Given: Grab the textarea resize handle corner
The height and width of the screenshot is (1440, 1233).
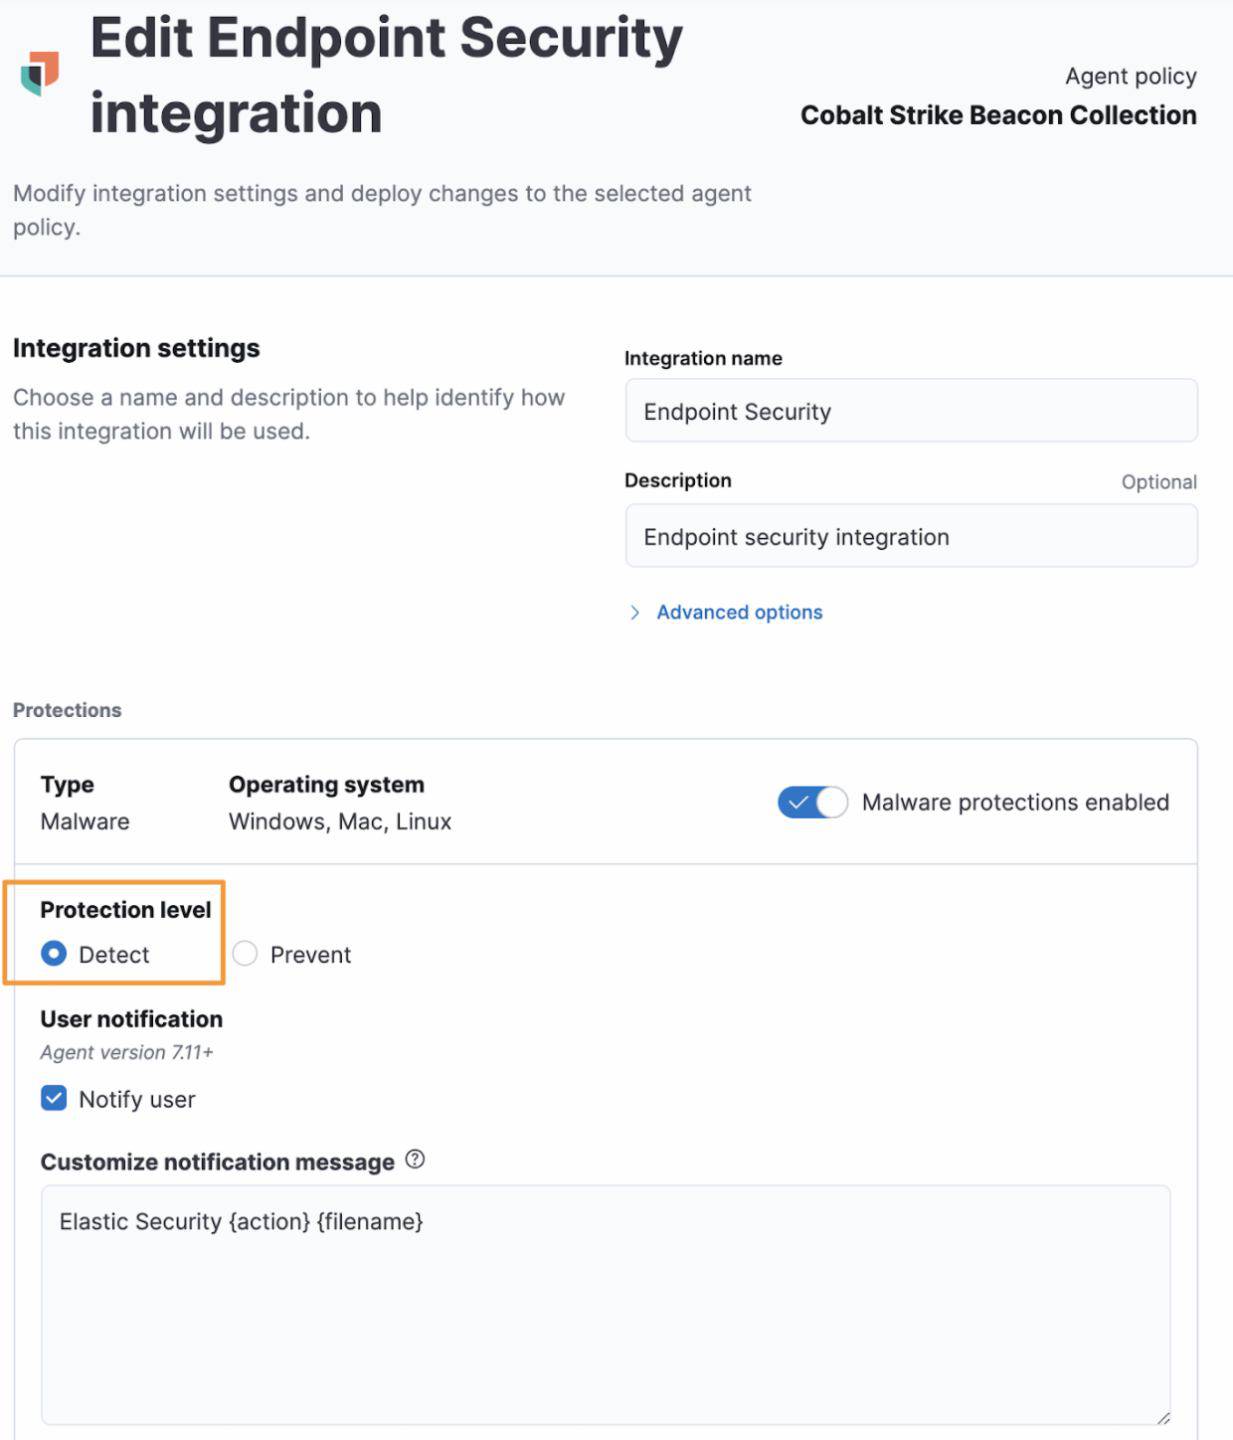Looking at the screenshot, I should click(1163, 1418).
